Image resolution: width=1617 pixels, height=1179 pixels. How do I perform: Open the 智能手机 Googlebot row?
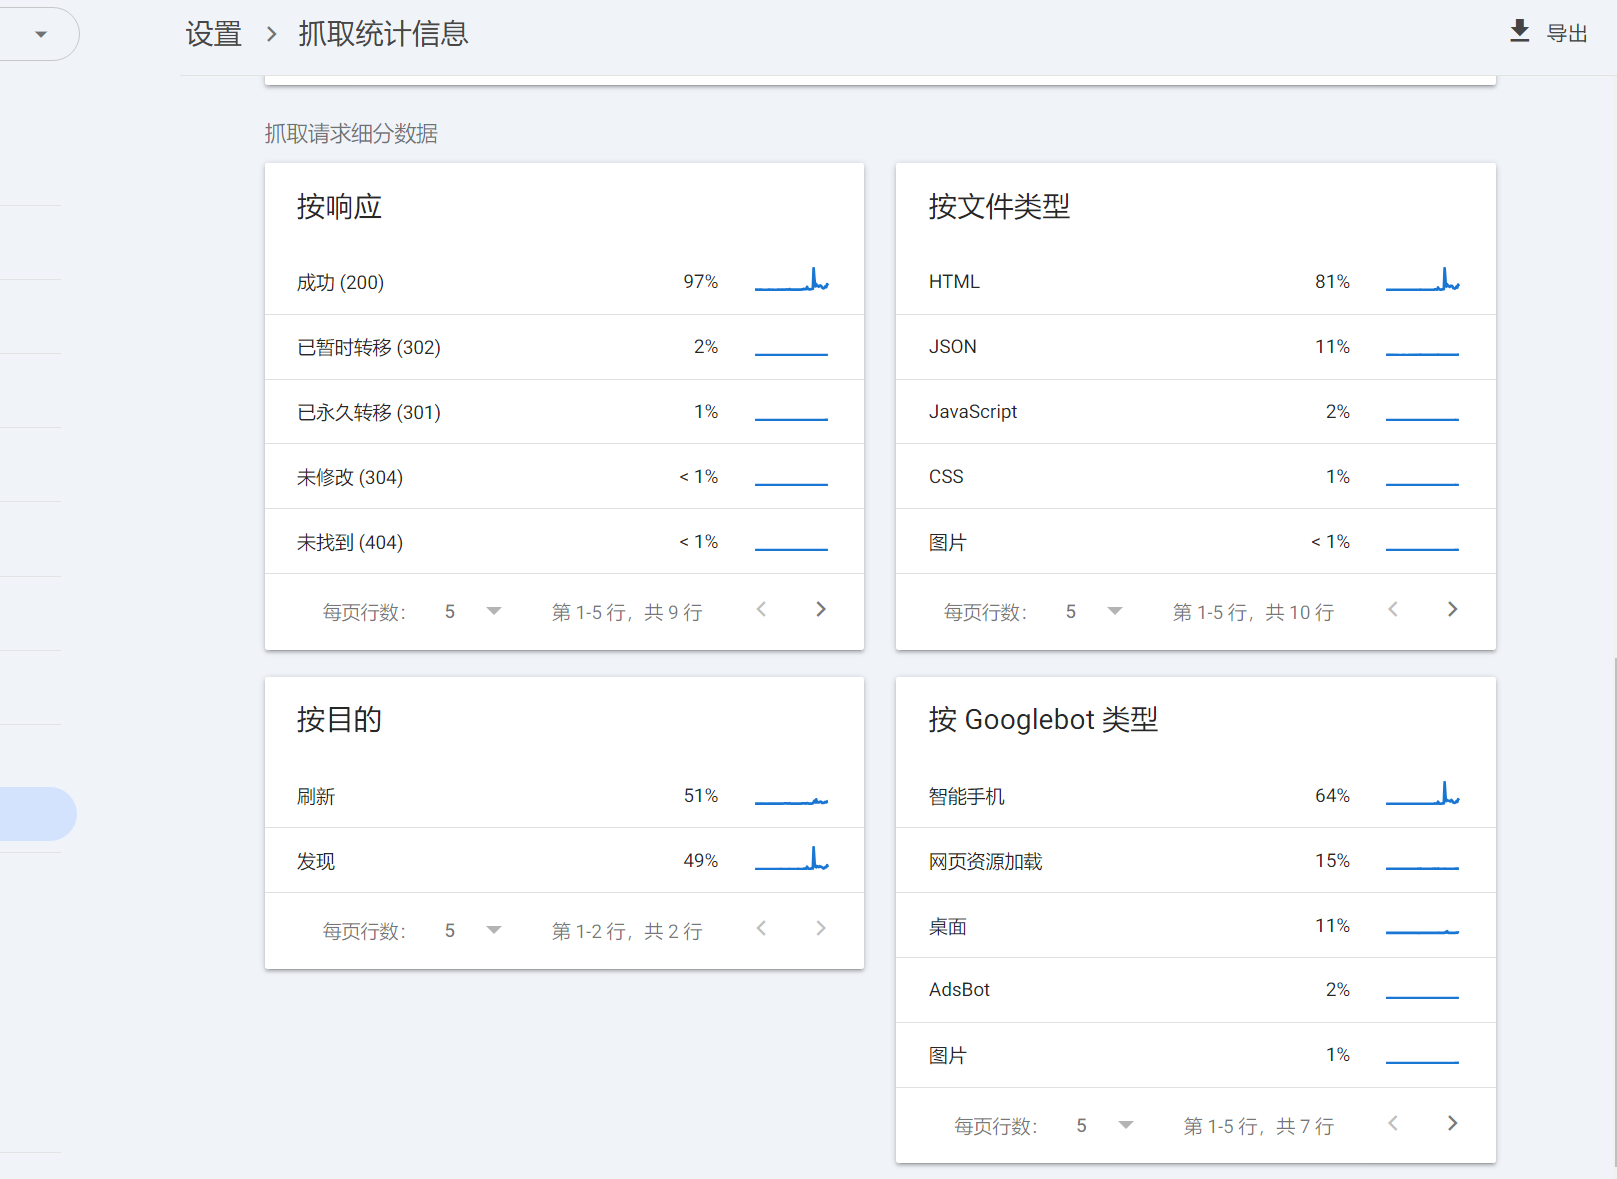(1196, 796)
